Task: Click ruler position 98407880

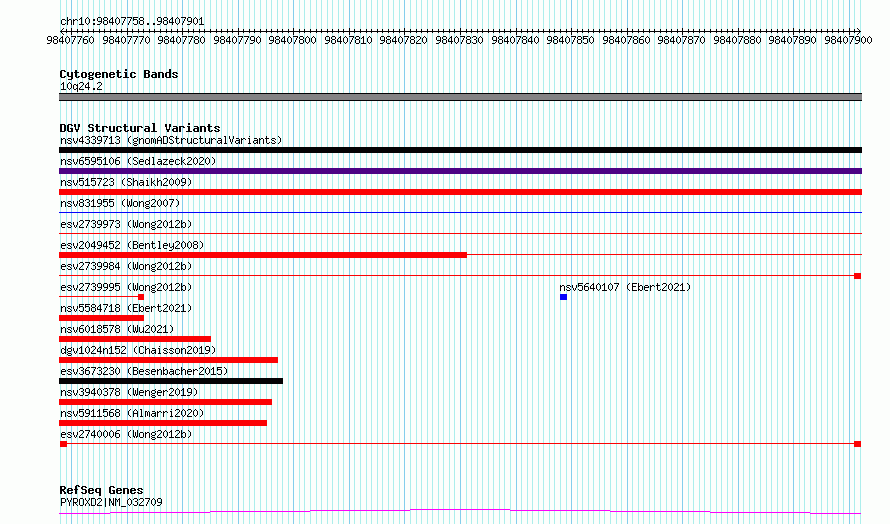Action: [737, 40]
